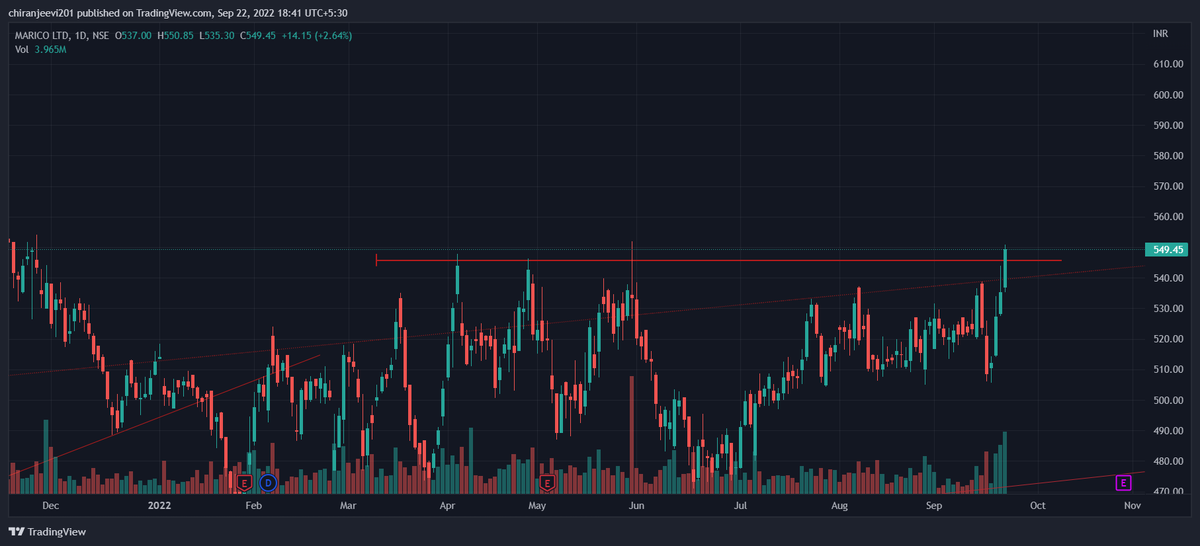Image resolution: width=1200 pixels, height=546 pixels.
Task: Click the Vol 3.965M indicator legend
Action: coord(40,49)
